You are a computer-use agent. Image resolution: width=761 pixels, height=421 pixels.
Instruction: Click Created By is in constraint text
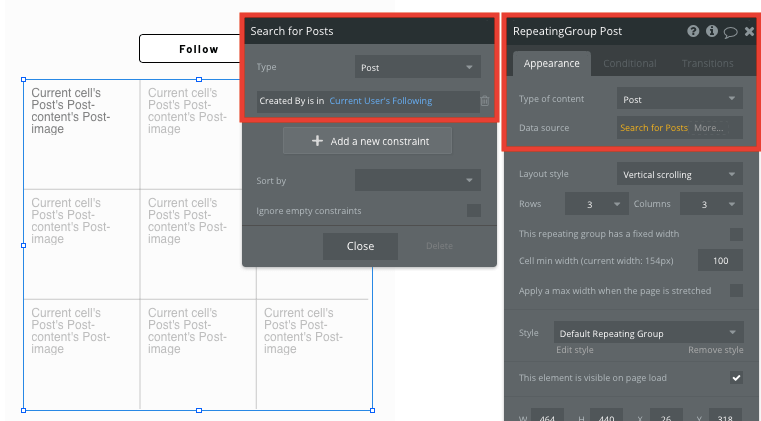(x=292, y=101)
